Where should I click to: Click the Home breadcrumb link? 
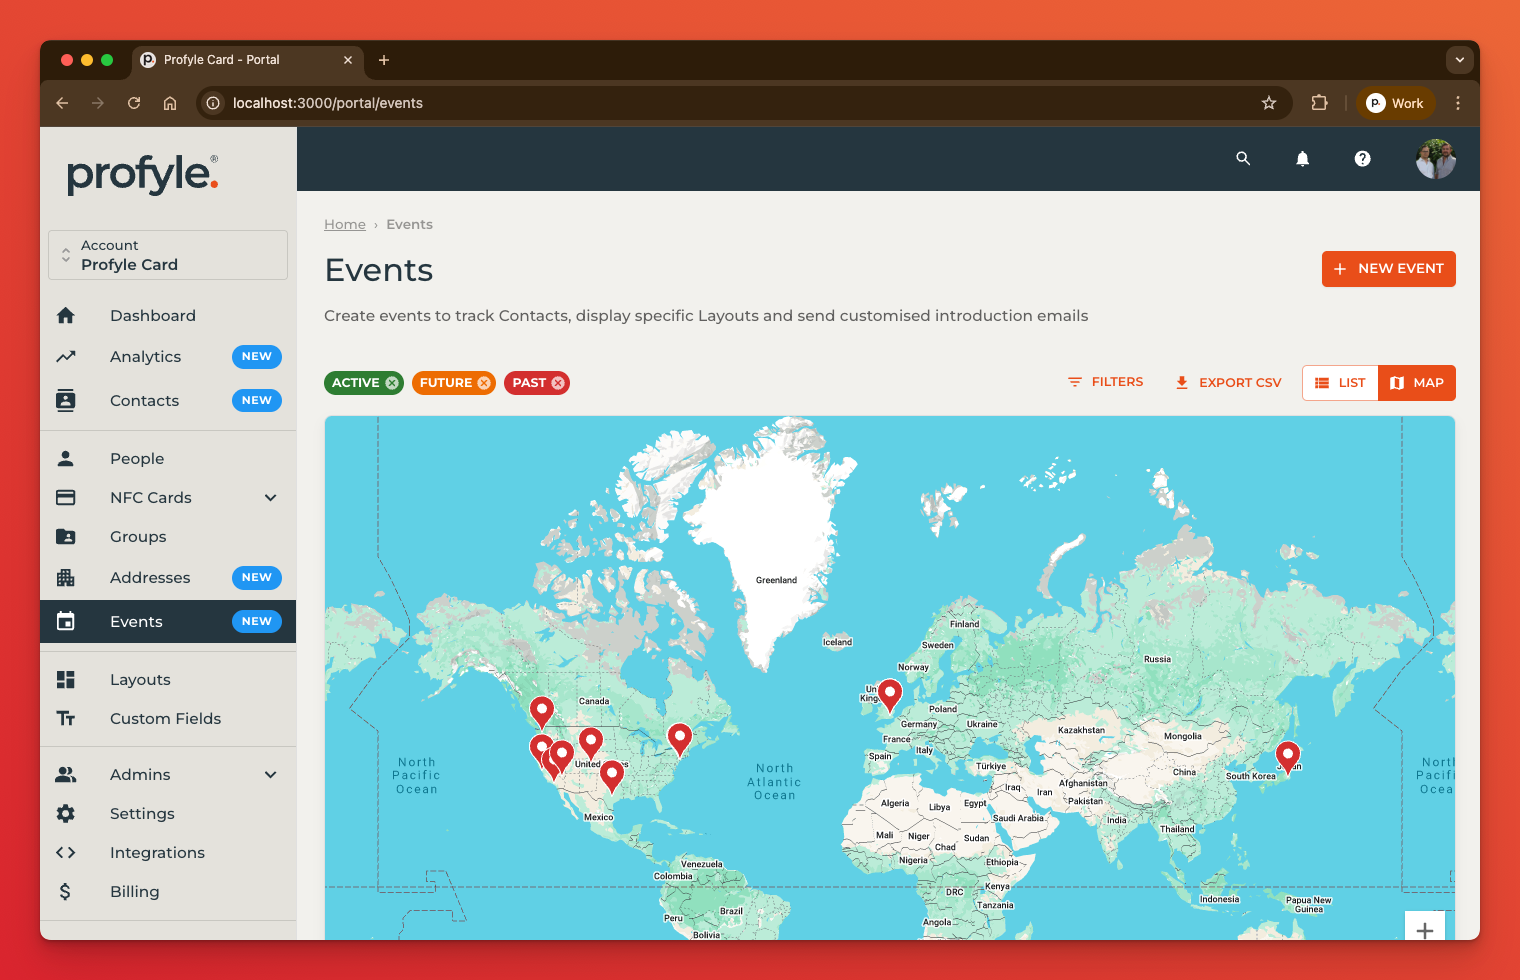click(x=345, y=225)
